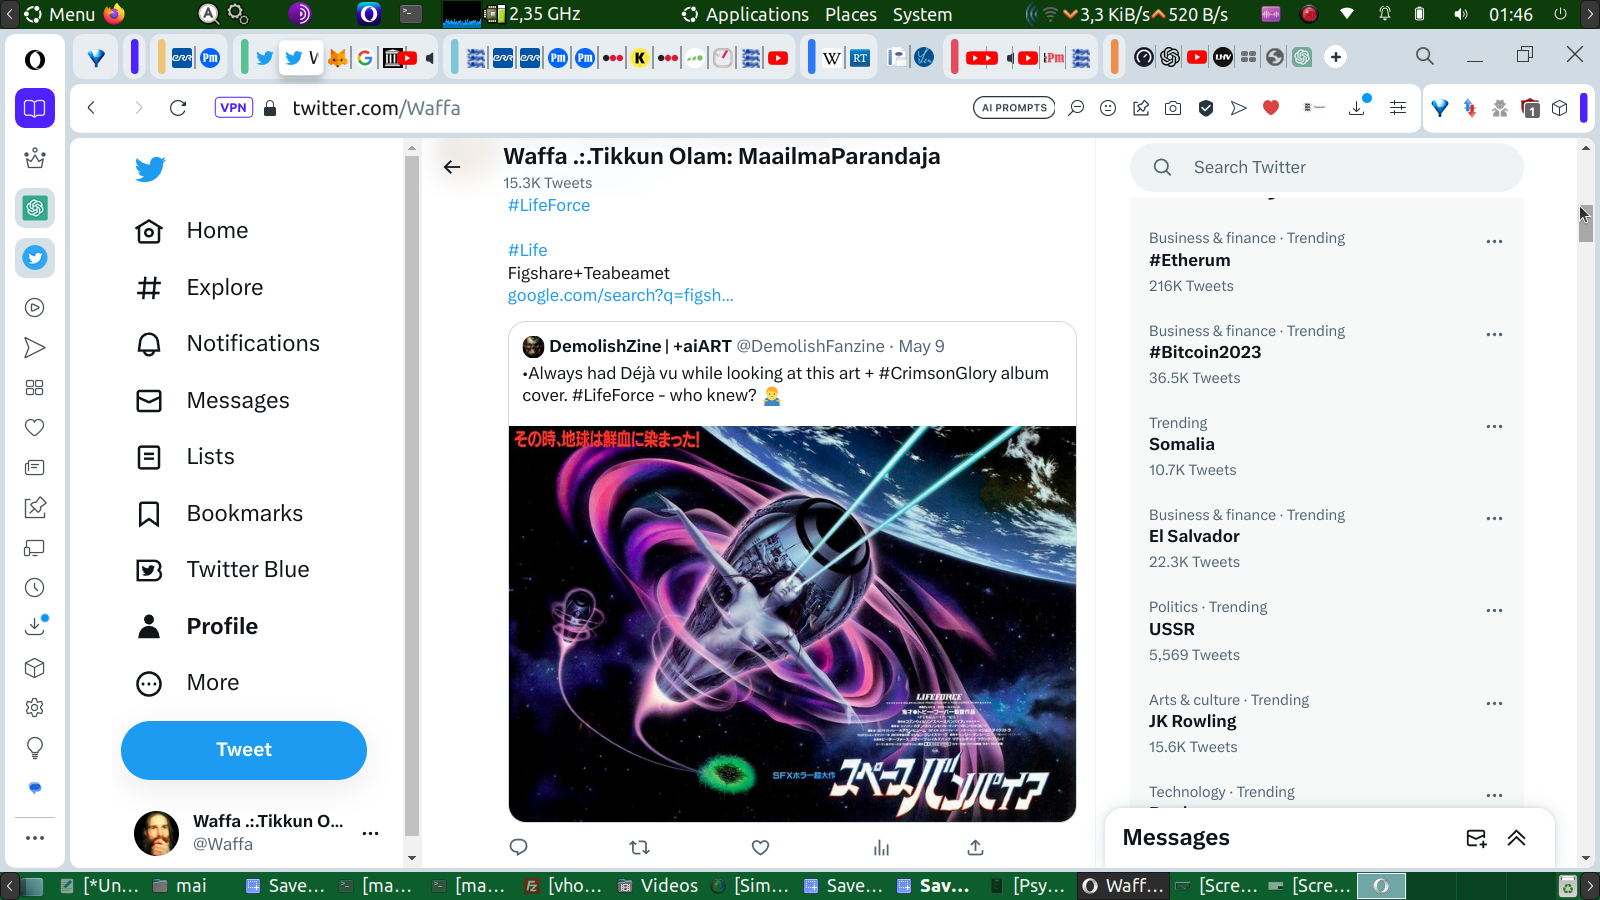Image resolution: width=1600 pixels, height=900 pixels.
Task: Go back using the browser back arrow
Action: tap(91, 108)
